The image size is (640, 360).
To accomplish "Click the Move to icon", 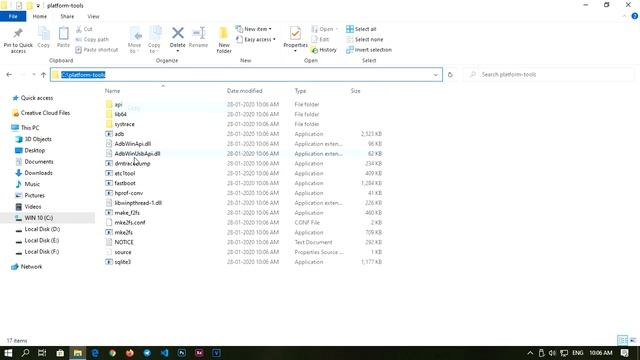I will (134, 33).
